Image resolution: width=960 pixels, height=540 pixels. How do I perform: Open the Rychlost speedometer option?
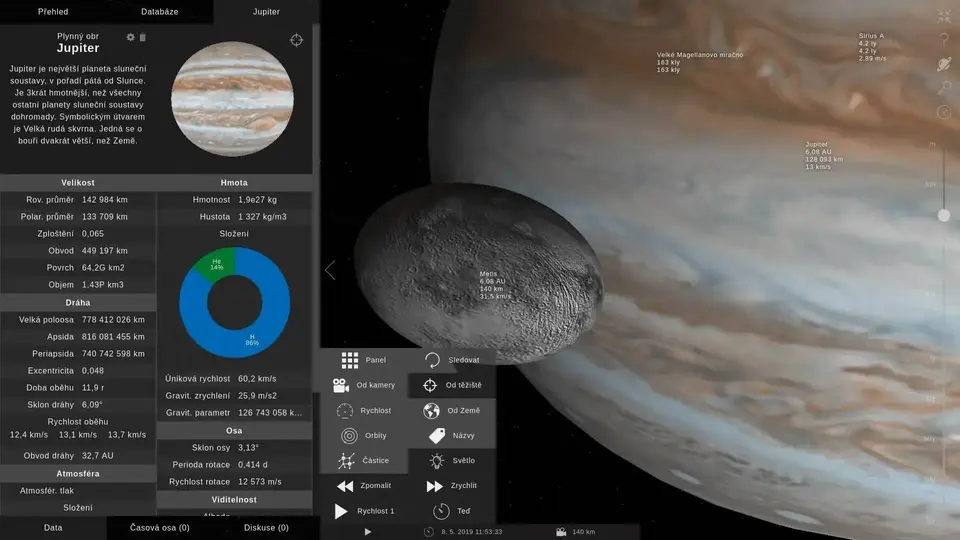pos(364,410)
